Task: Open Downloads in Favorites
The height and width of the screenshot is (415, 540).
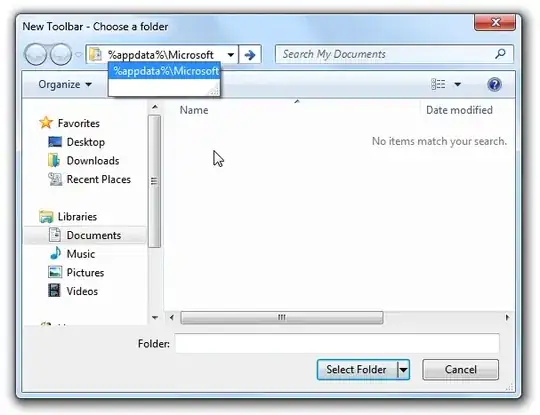Action: pyautogui.click(x=93, y=160)
